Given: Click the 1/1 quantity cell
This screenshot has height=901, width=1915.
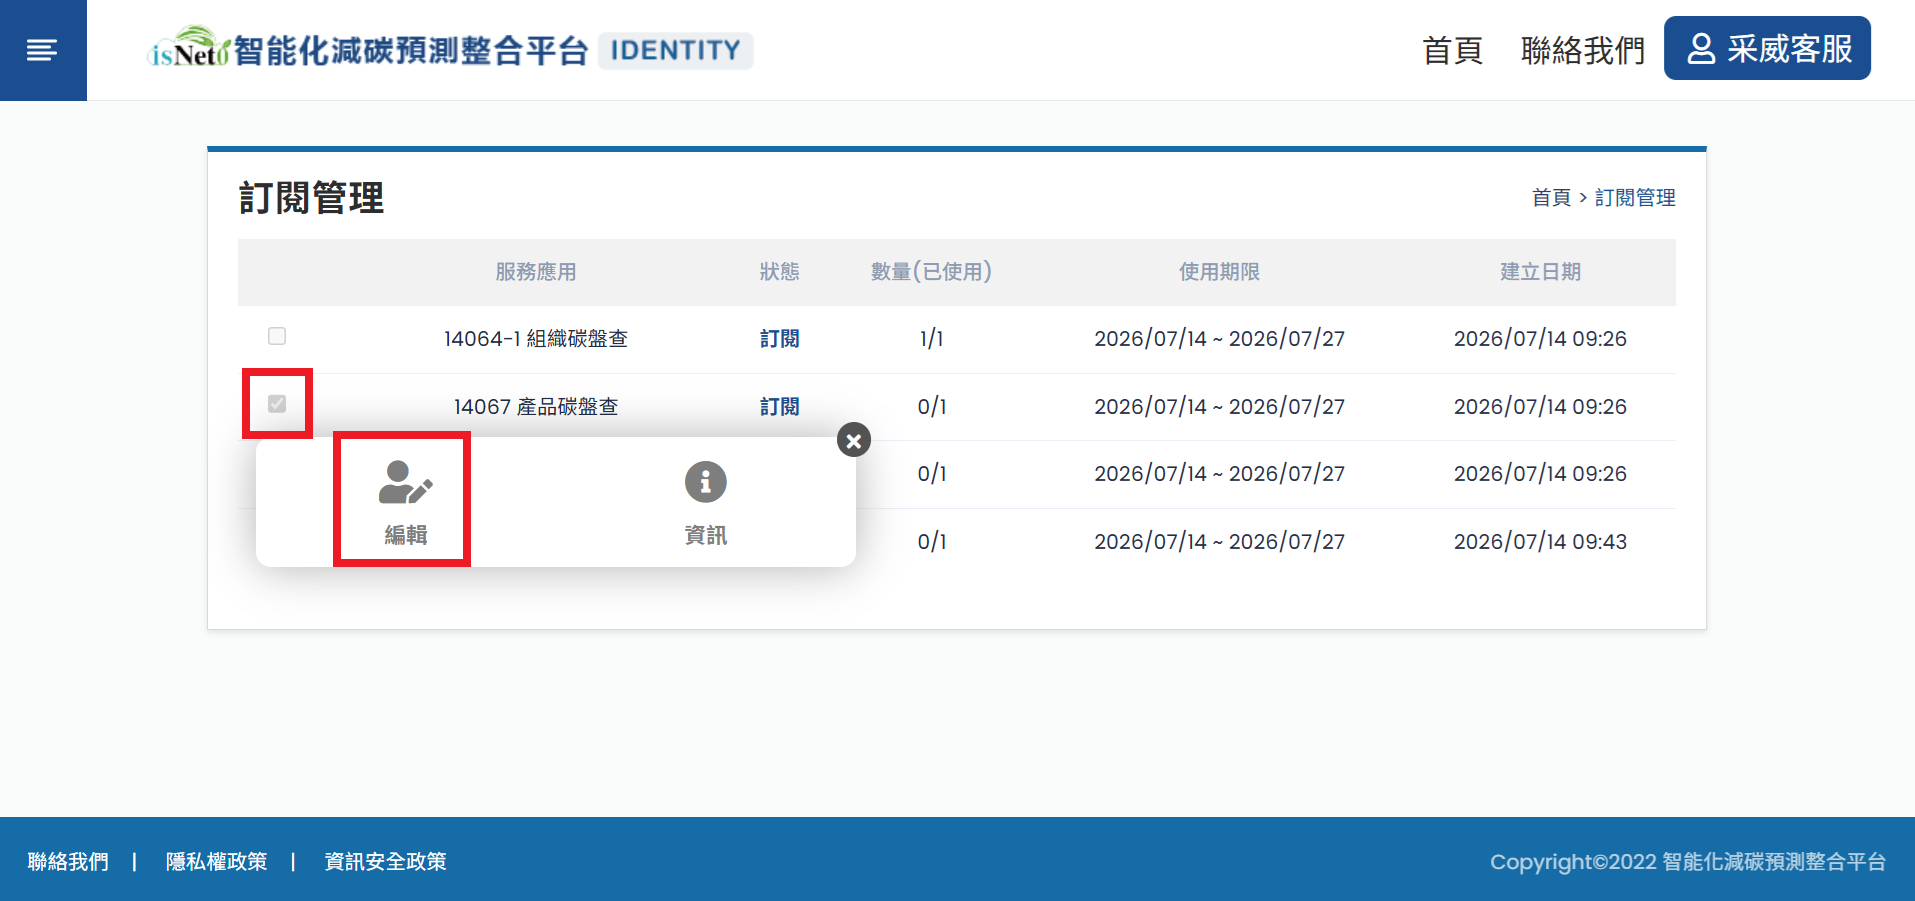Looking at the screenshot, I should [x=931, y=339].
